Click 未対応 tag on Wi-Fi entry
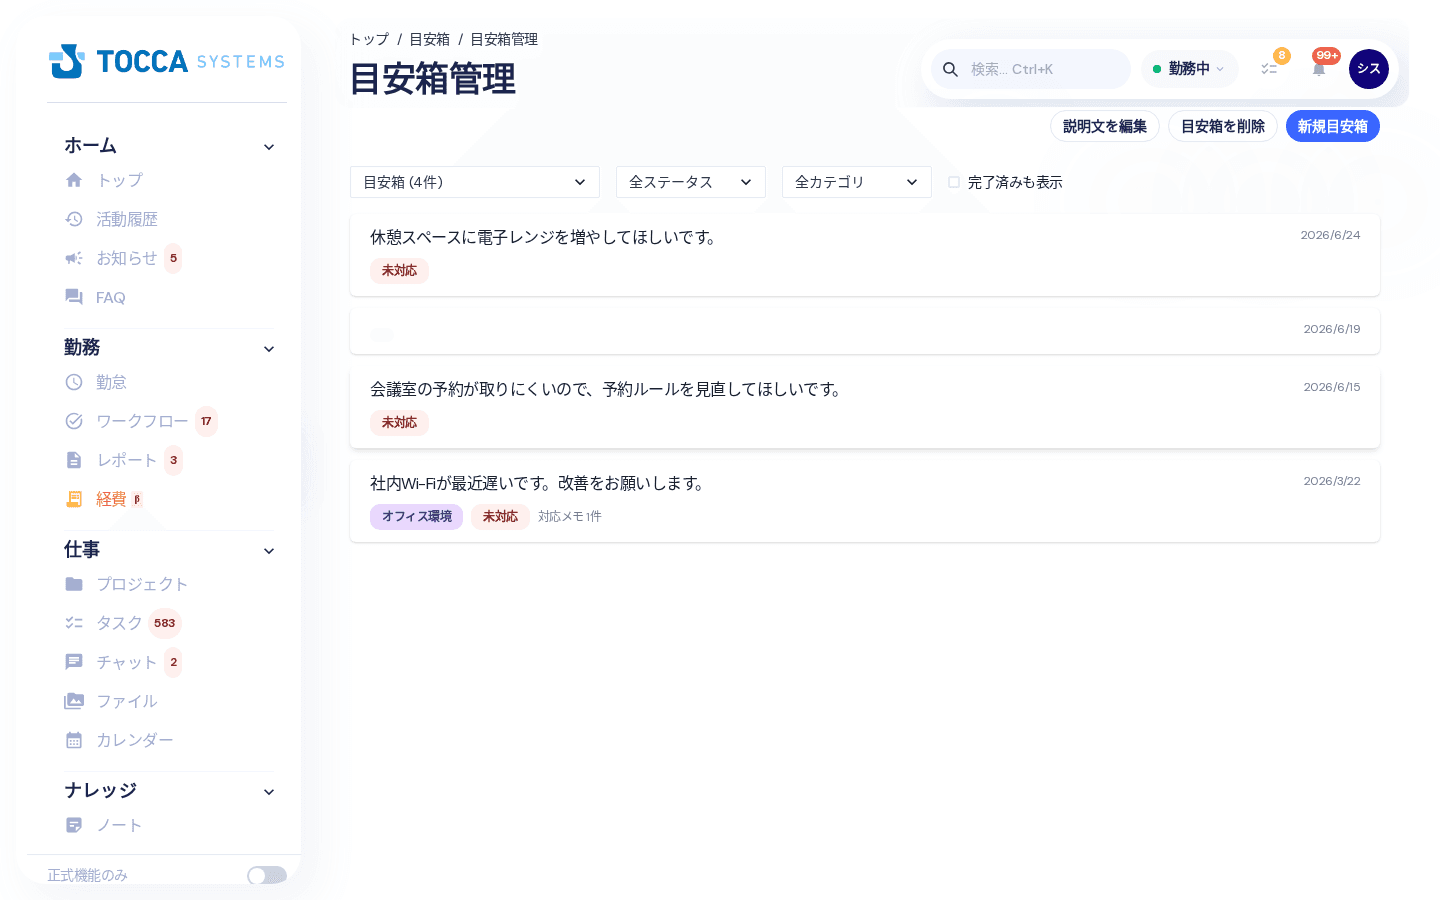1440x900 pixels. [x=500, y=516]
